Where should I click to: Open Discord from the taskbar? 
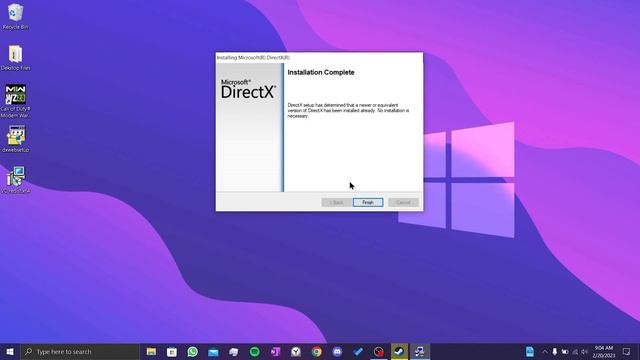[x=337, y=352]
